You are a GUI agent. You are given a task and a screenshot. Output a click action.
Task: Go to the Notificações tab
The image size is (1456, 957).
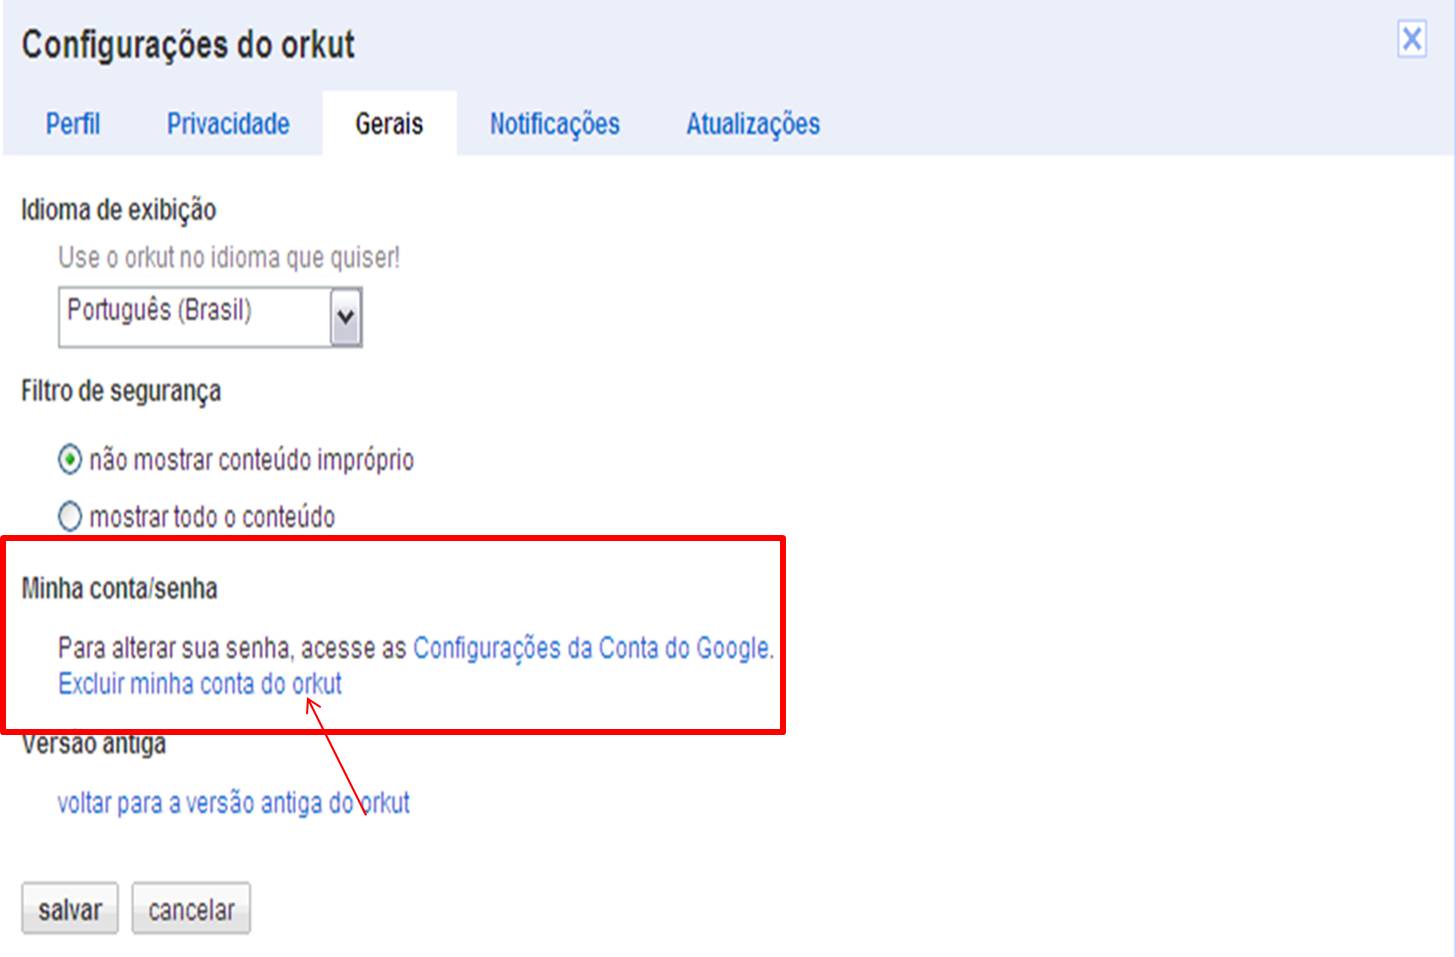(555, 124)
